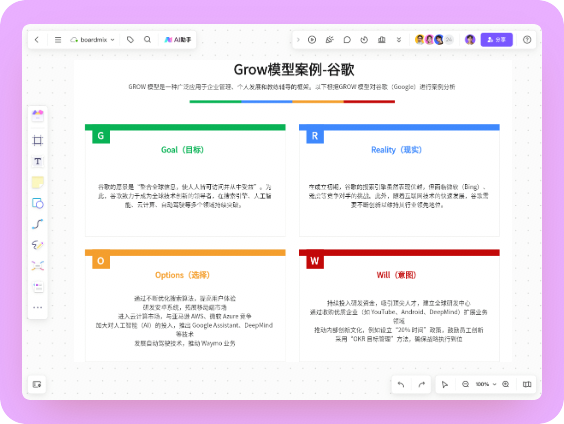Open the hamburger main menu

click(58, 40)
